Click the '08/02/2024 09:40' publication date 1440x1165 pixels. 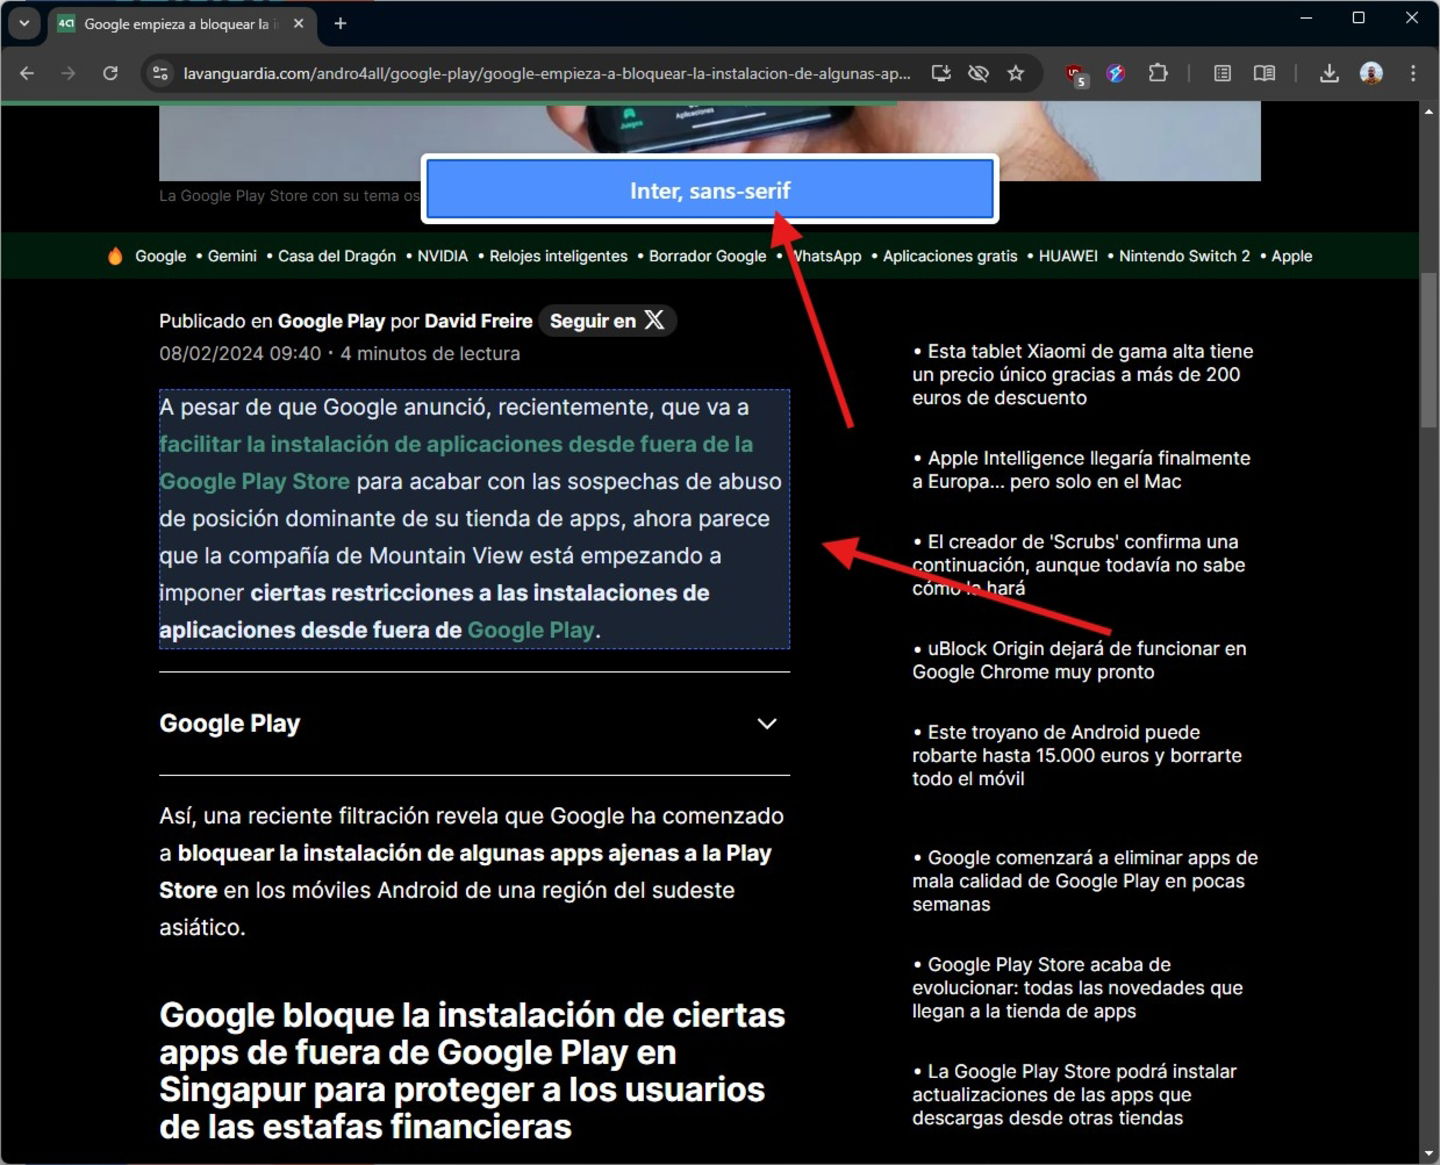[240, 354]
